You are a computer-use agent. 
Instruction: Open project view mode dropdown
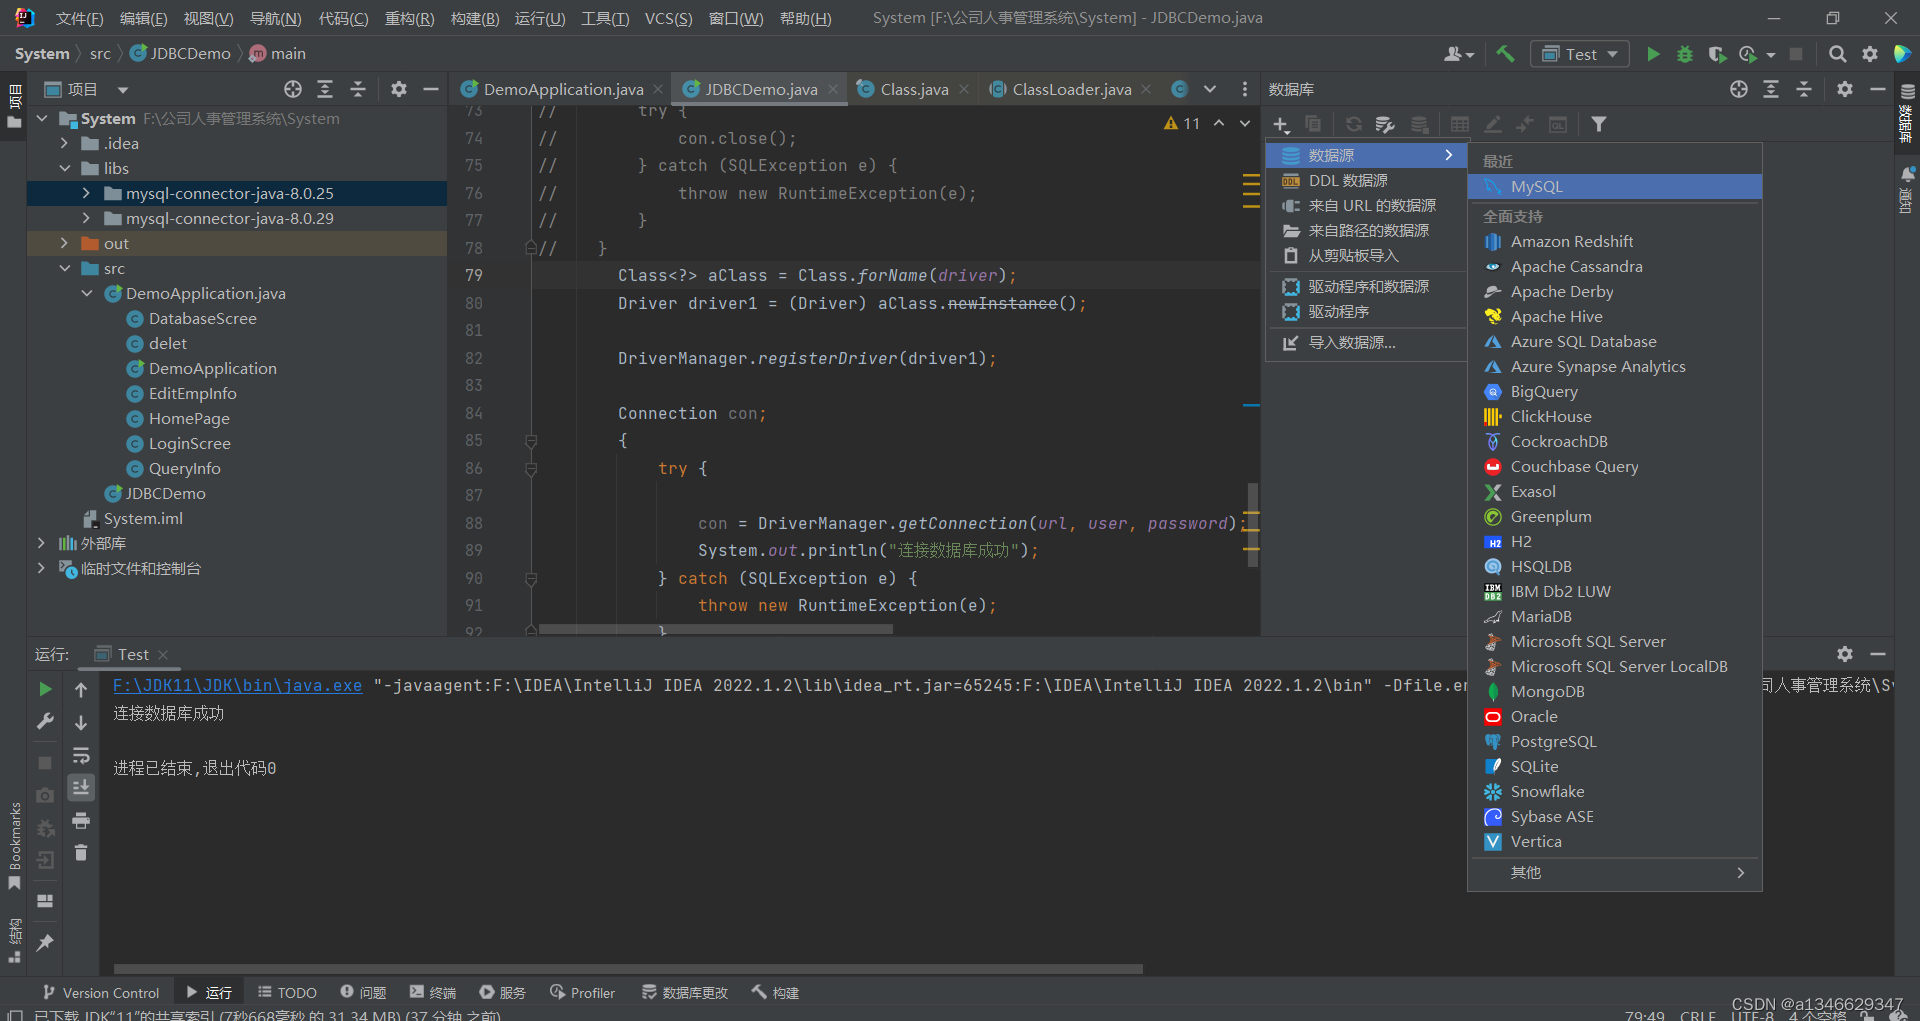tap(123, 90)
